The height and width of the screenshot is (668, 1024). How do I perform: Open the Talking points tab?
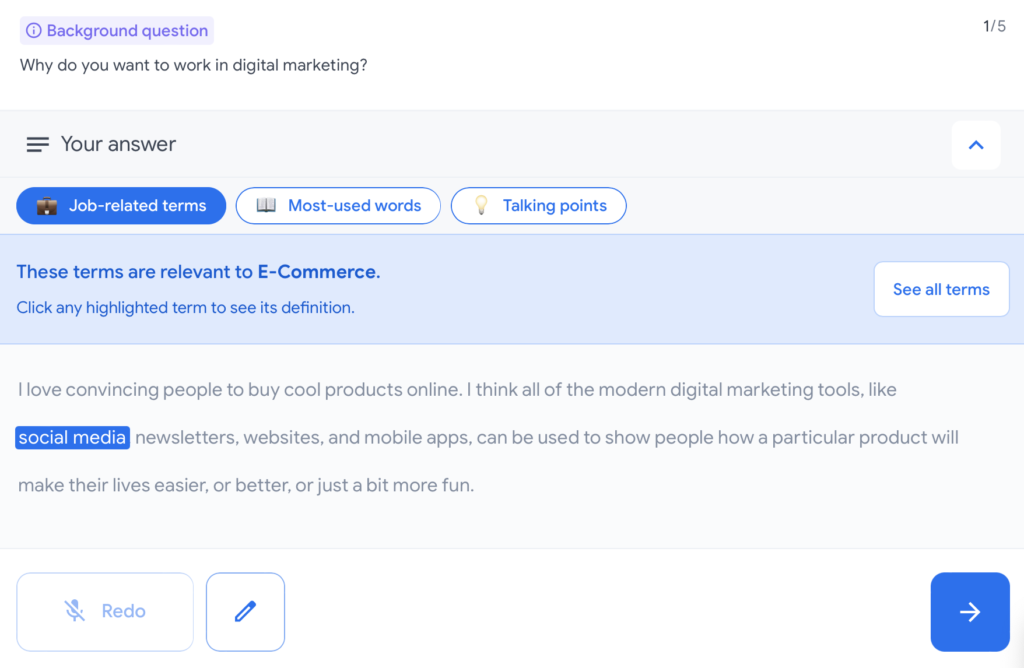(x=539, y=206)
